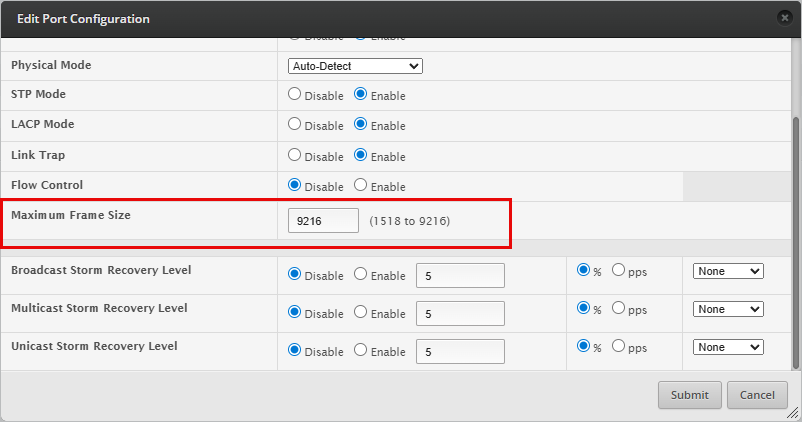Select Enable for Unicast Storm Recovery Level
Viewport: 802px width, 422px height.
click(x=361, y=349)
